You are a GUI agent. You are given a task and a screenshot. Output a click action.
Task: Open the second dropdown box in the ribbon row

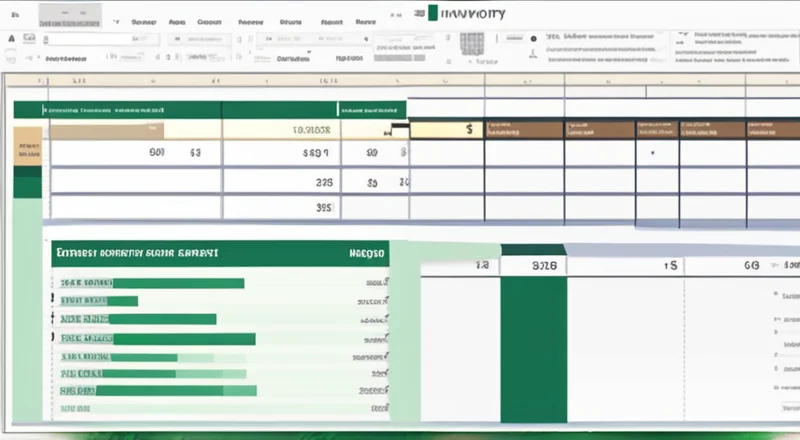[202, 38]
